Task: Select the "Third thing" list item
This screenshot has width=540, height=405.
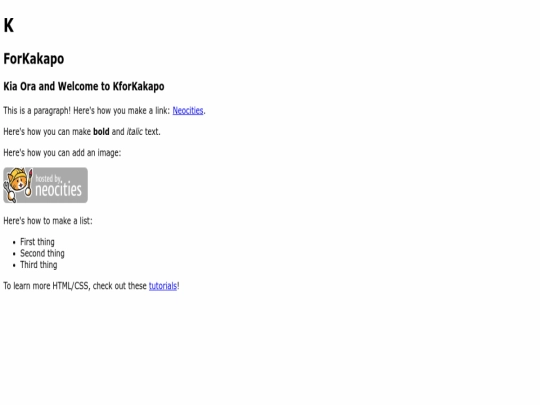Action: point(39,265)
